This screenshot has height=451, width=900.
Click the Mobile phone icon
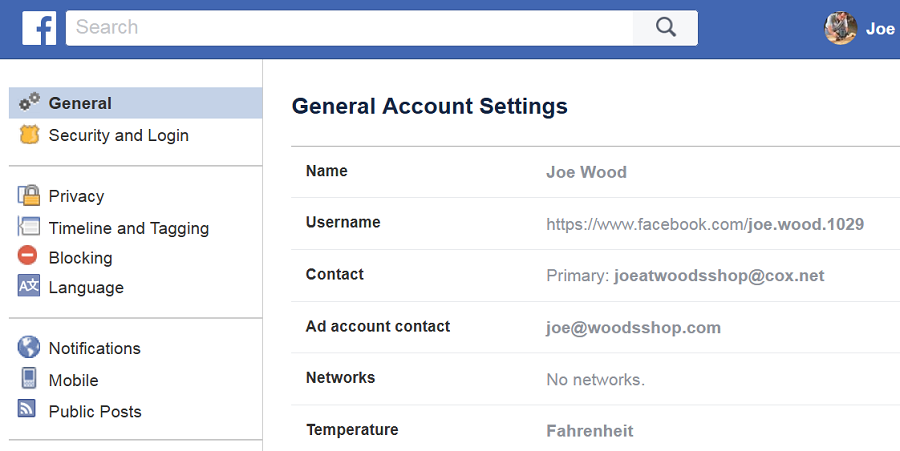point(29,379)
